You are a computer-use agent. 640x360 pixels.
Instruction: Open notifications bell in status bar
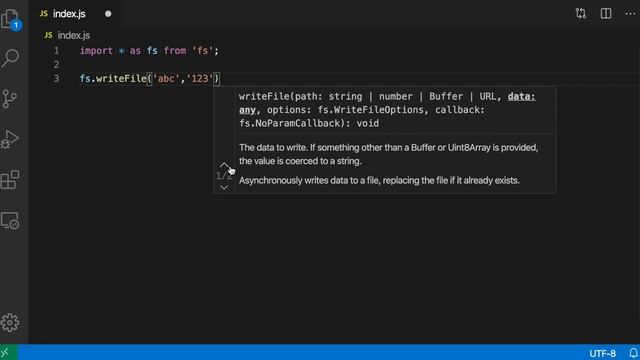[633, 353]
